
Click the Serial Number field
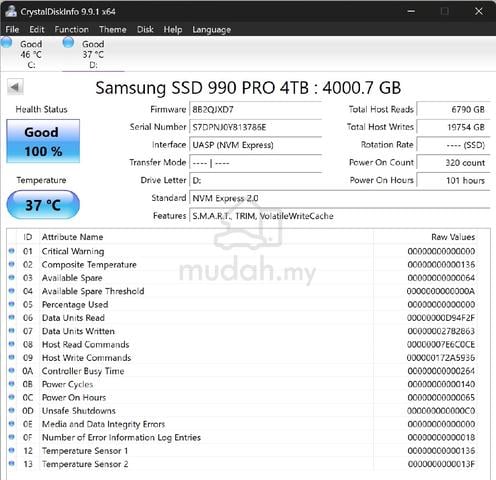coord(255,127)
